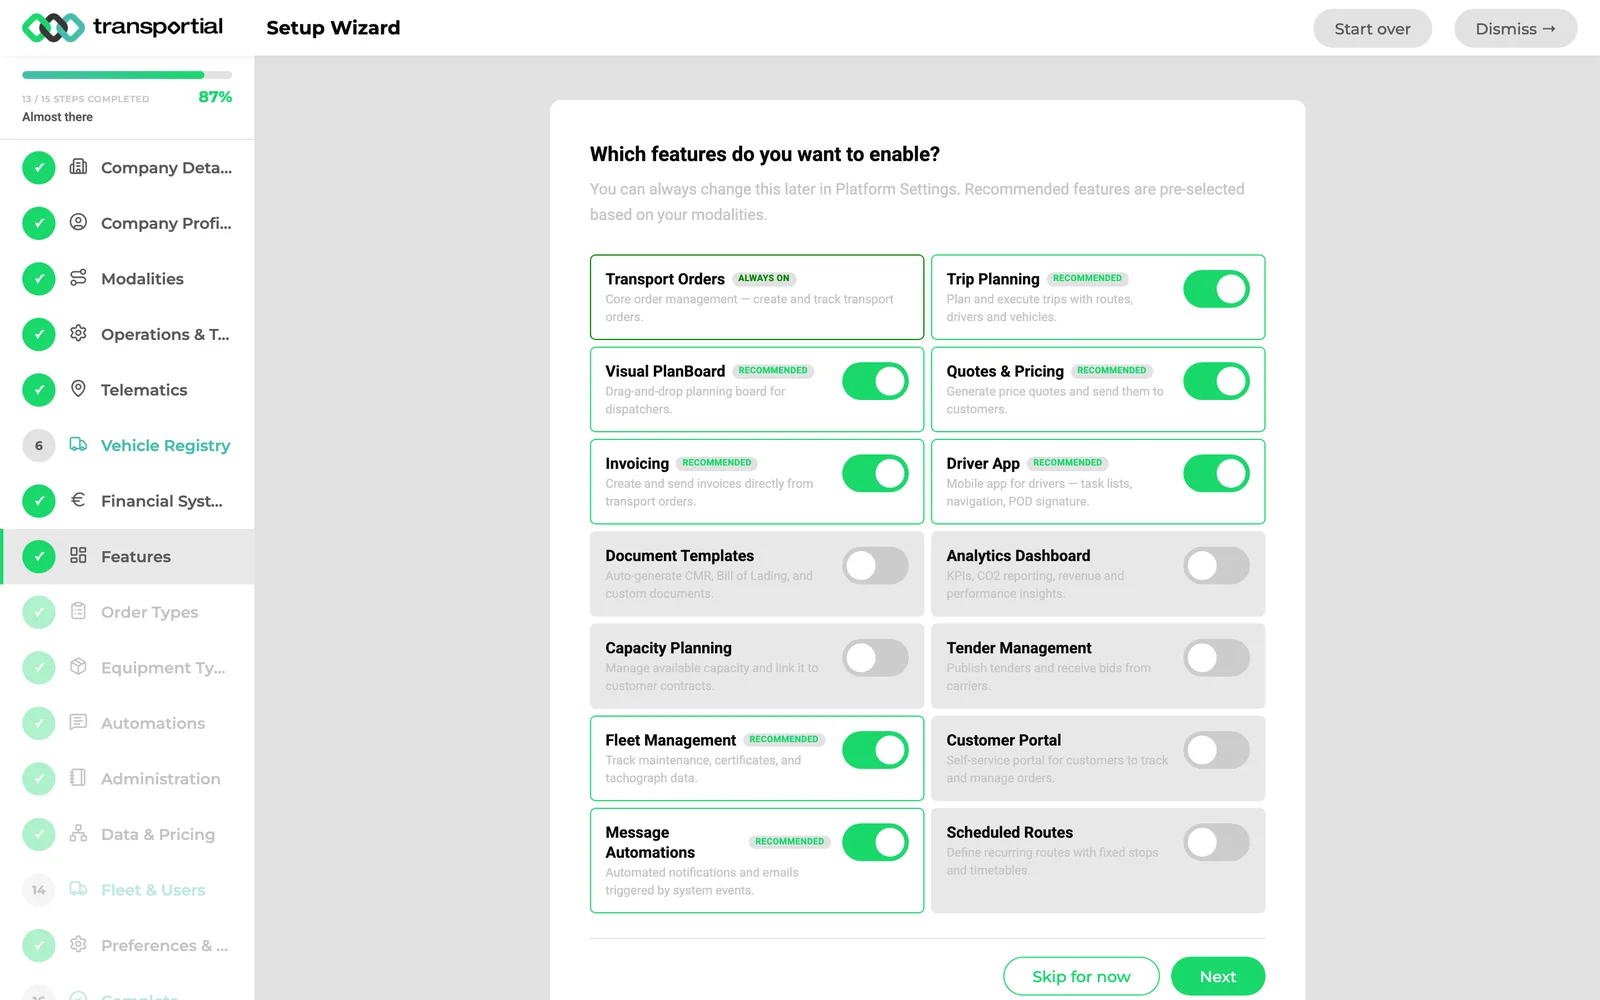This screenshot has height=1000, width=1600.
Task: Click the Order Types clipboard icon
Action: 78,610
